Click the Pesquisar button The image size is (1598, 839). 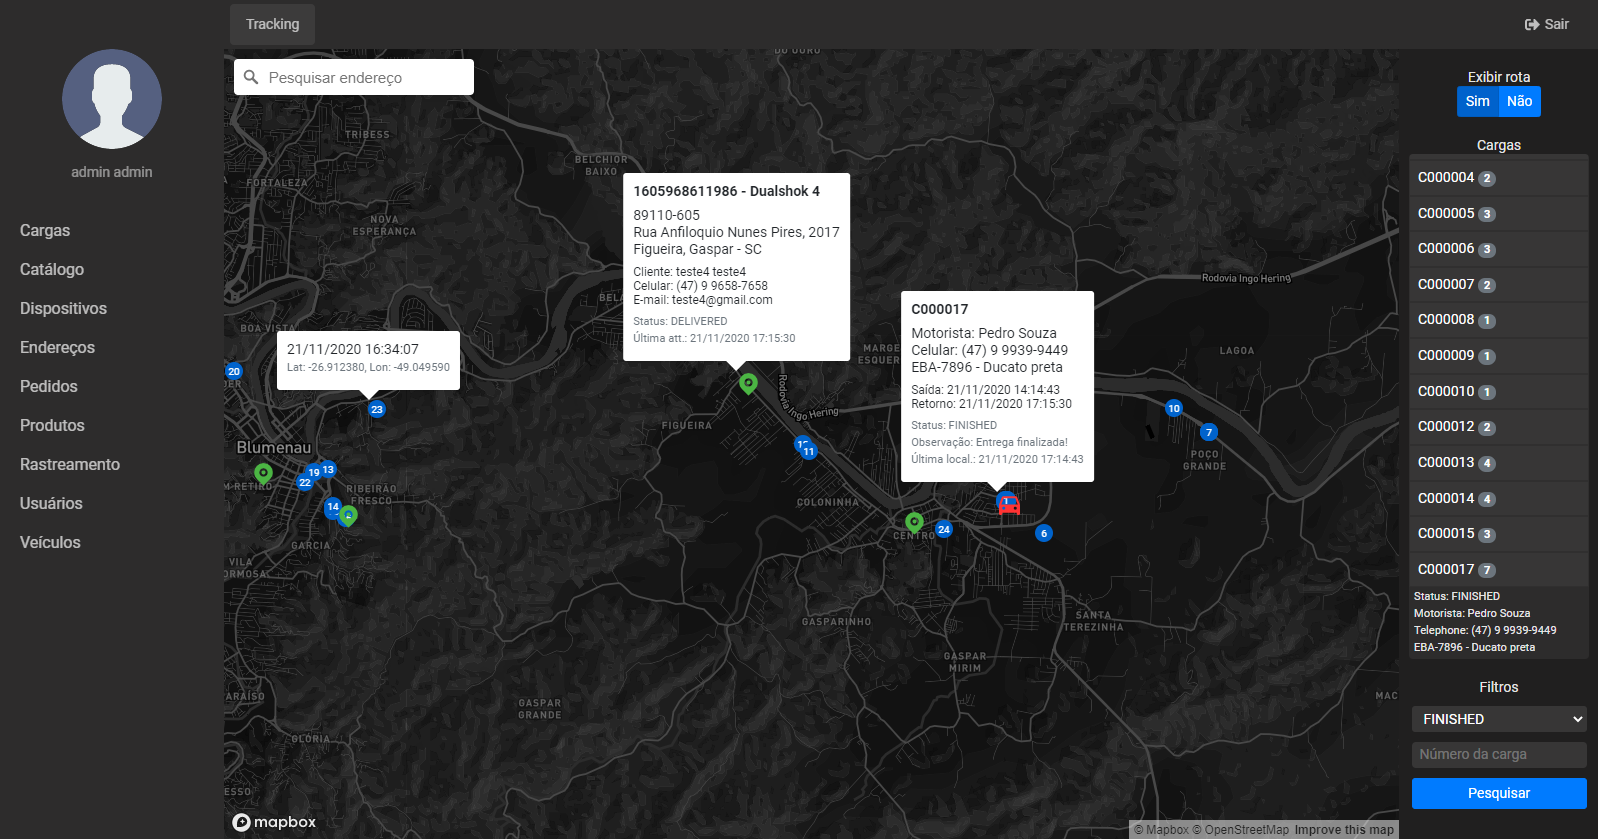pyautogui.click(x=1499, y=793)
